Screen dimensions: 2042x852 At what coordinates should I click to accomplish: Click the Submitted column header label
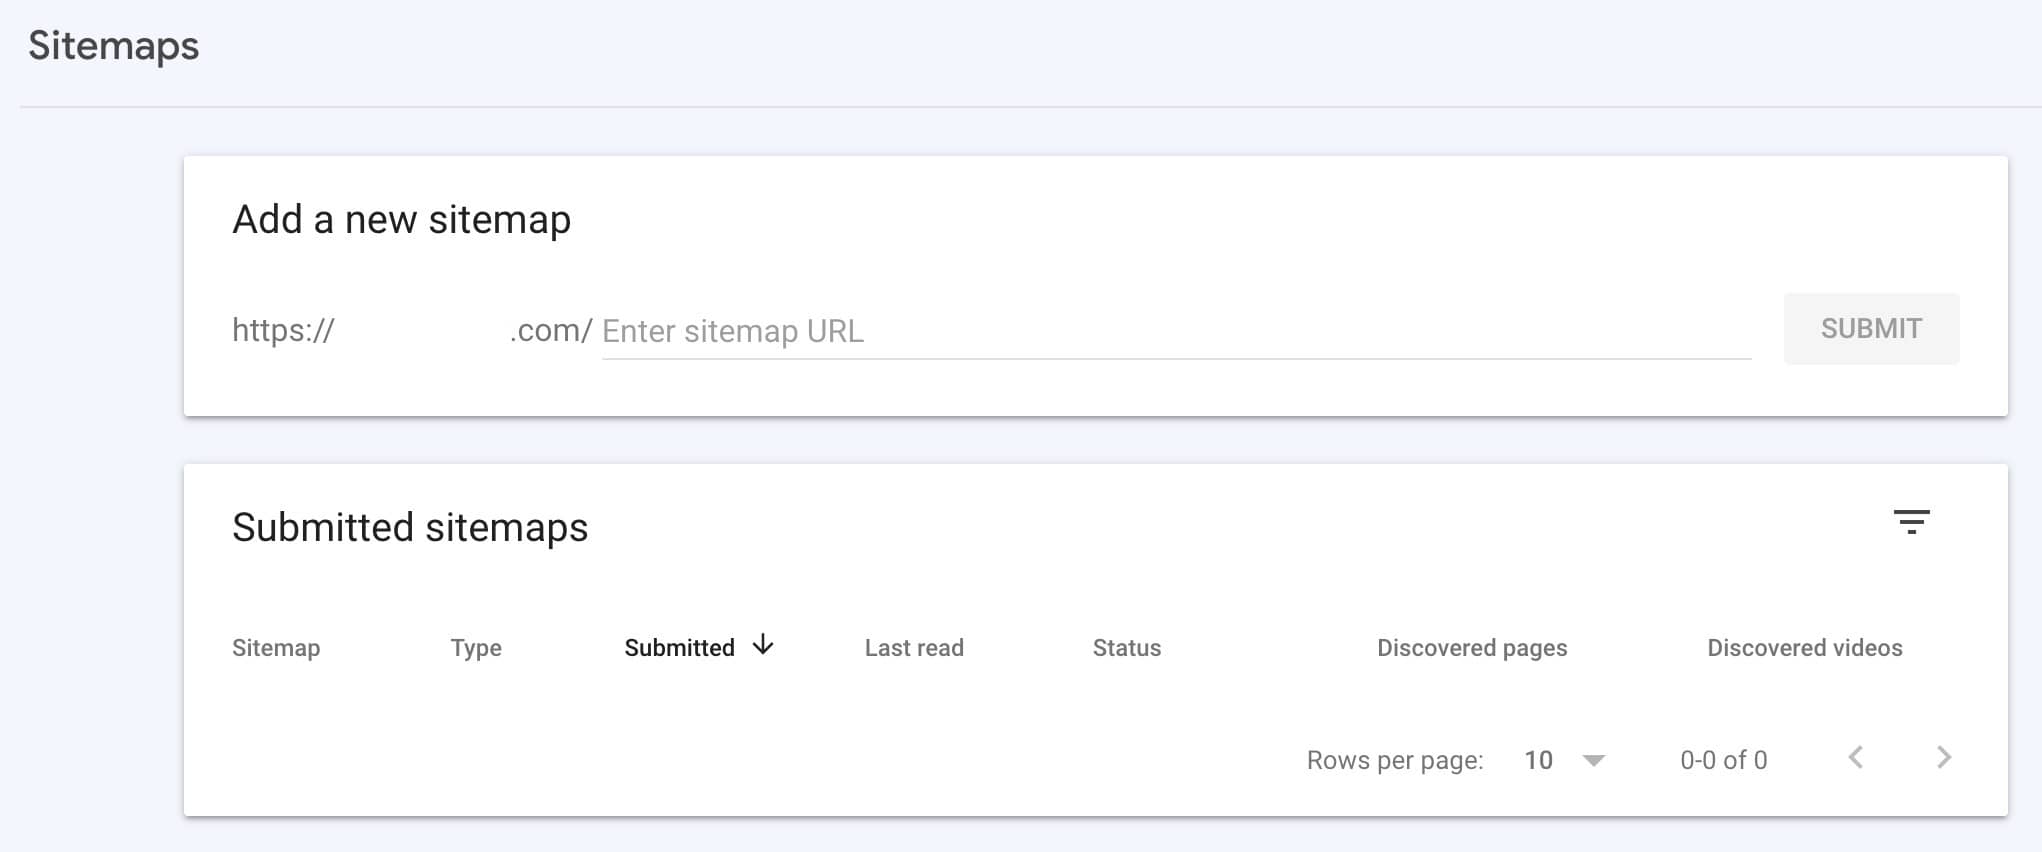pyautogui.click(x=679, y=648)
